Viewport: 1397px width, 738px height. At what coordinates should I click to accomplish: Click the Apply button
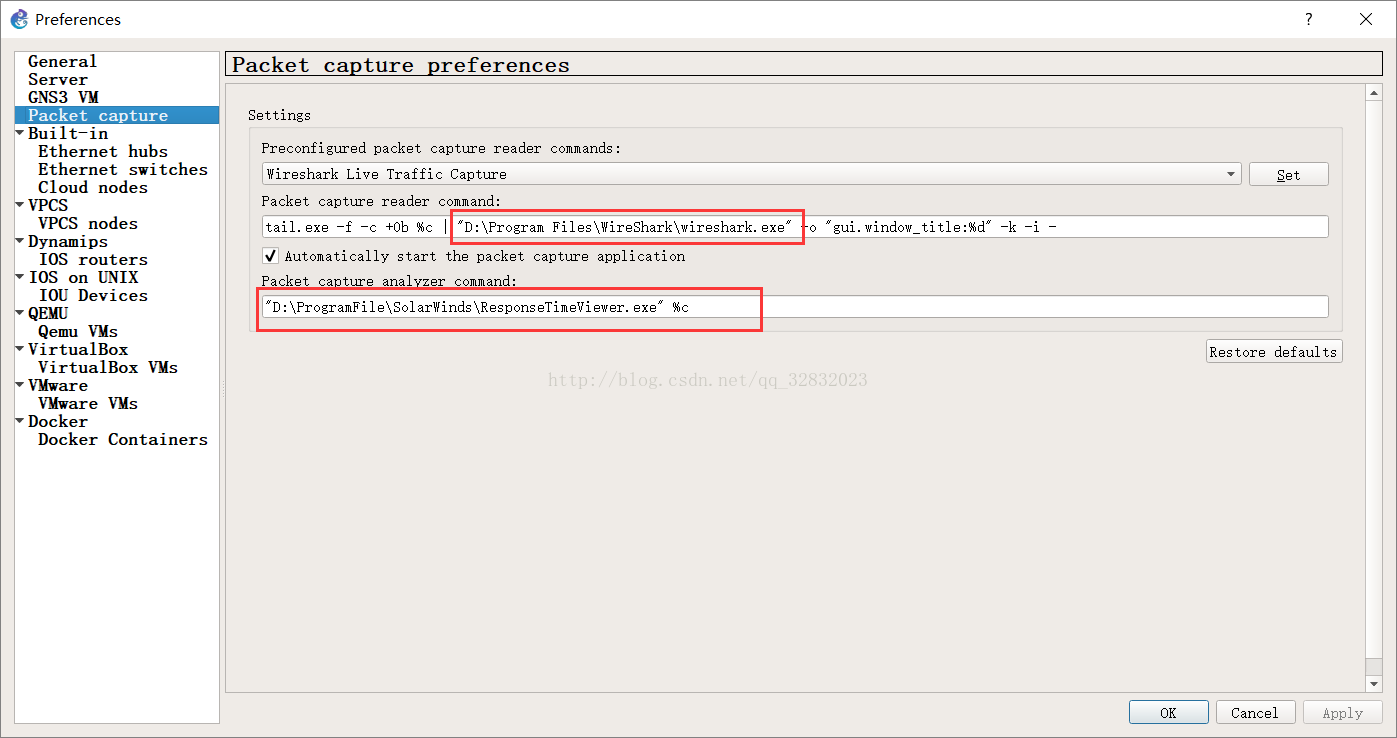click(x=1342, y=713)
